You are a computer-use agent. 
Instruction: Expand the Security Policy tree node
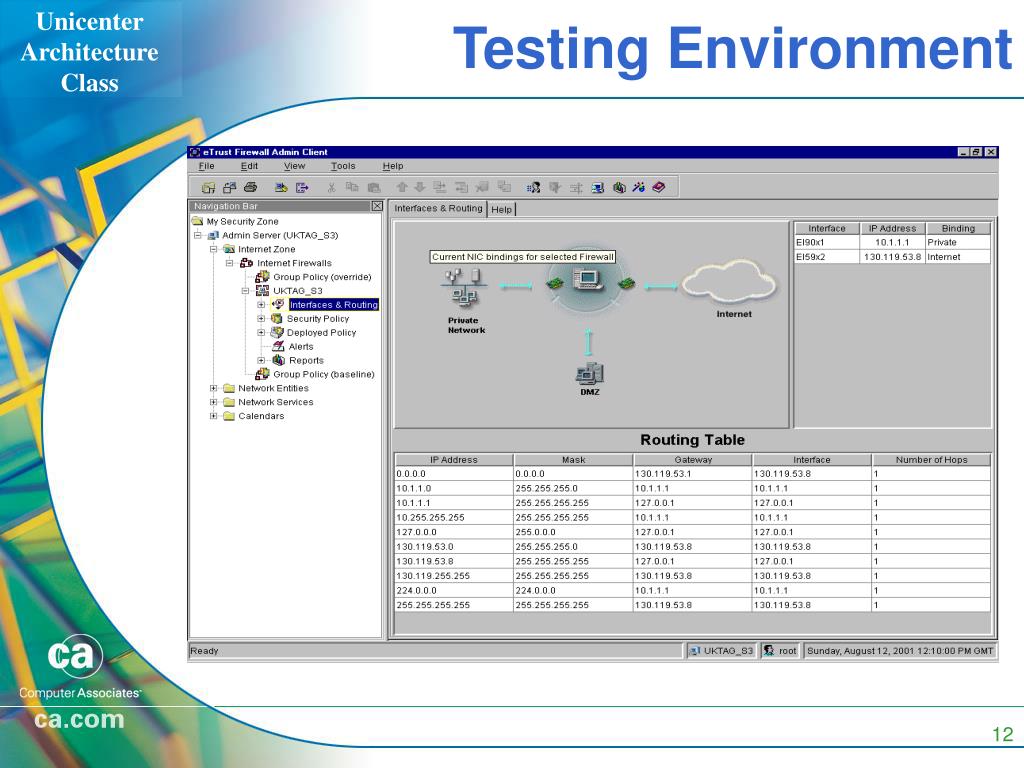[261, 319]
